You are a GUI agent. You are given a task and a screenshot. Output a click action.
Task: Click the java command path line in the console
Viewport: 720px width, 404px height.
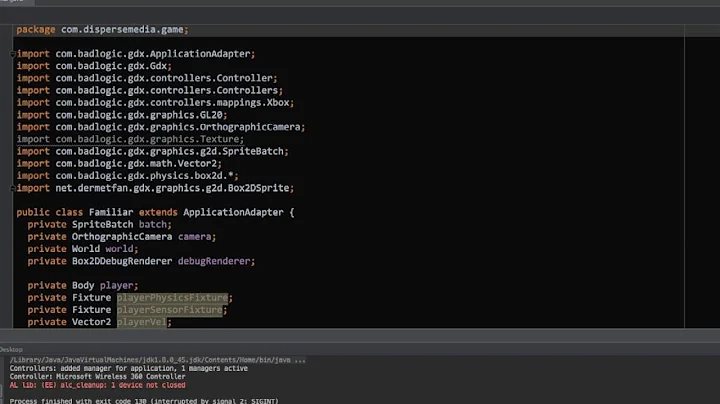158,360
